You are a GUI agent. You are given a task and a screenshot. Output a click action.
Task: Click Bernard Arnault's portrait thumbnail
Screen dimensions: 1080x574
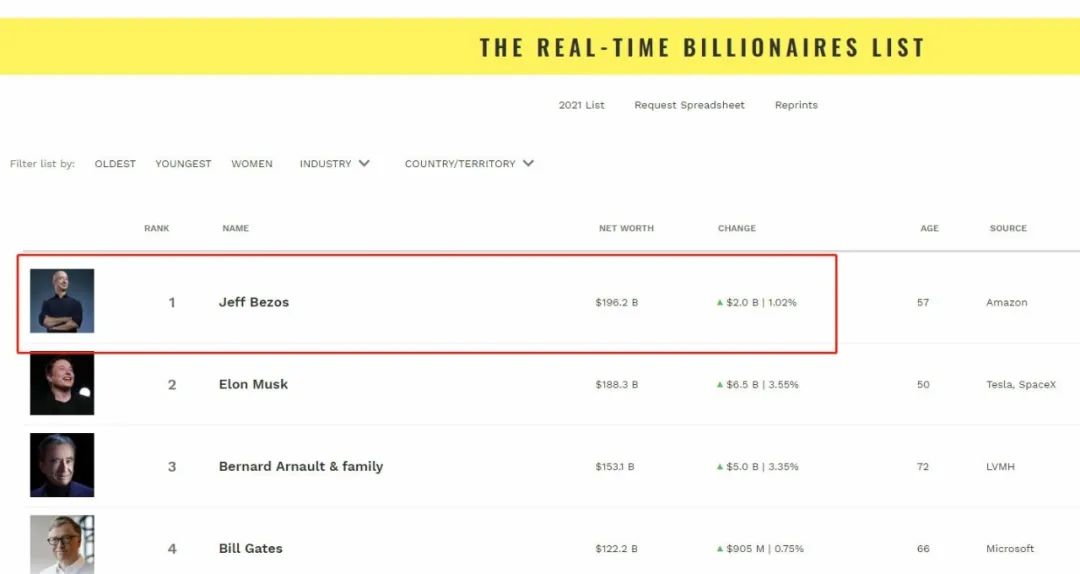point(62,465)
